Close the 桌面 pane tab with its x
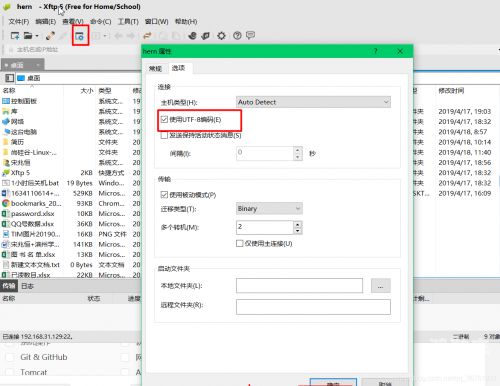 38,65
